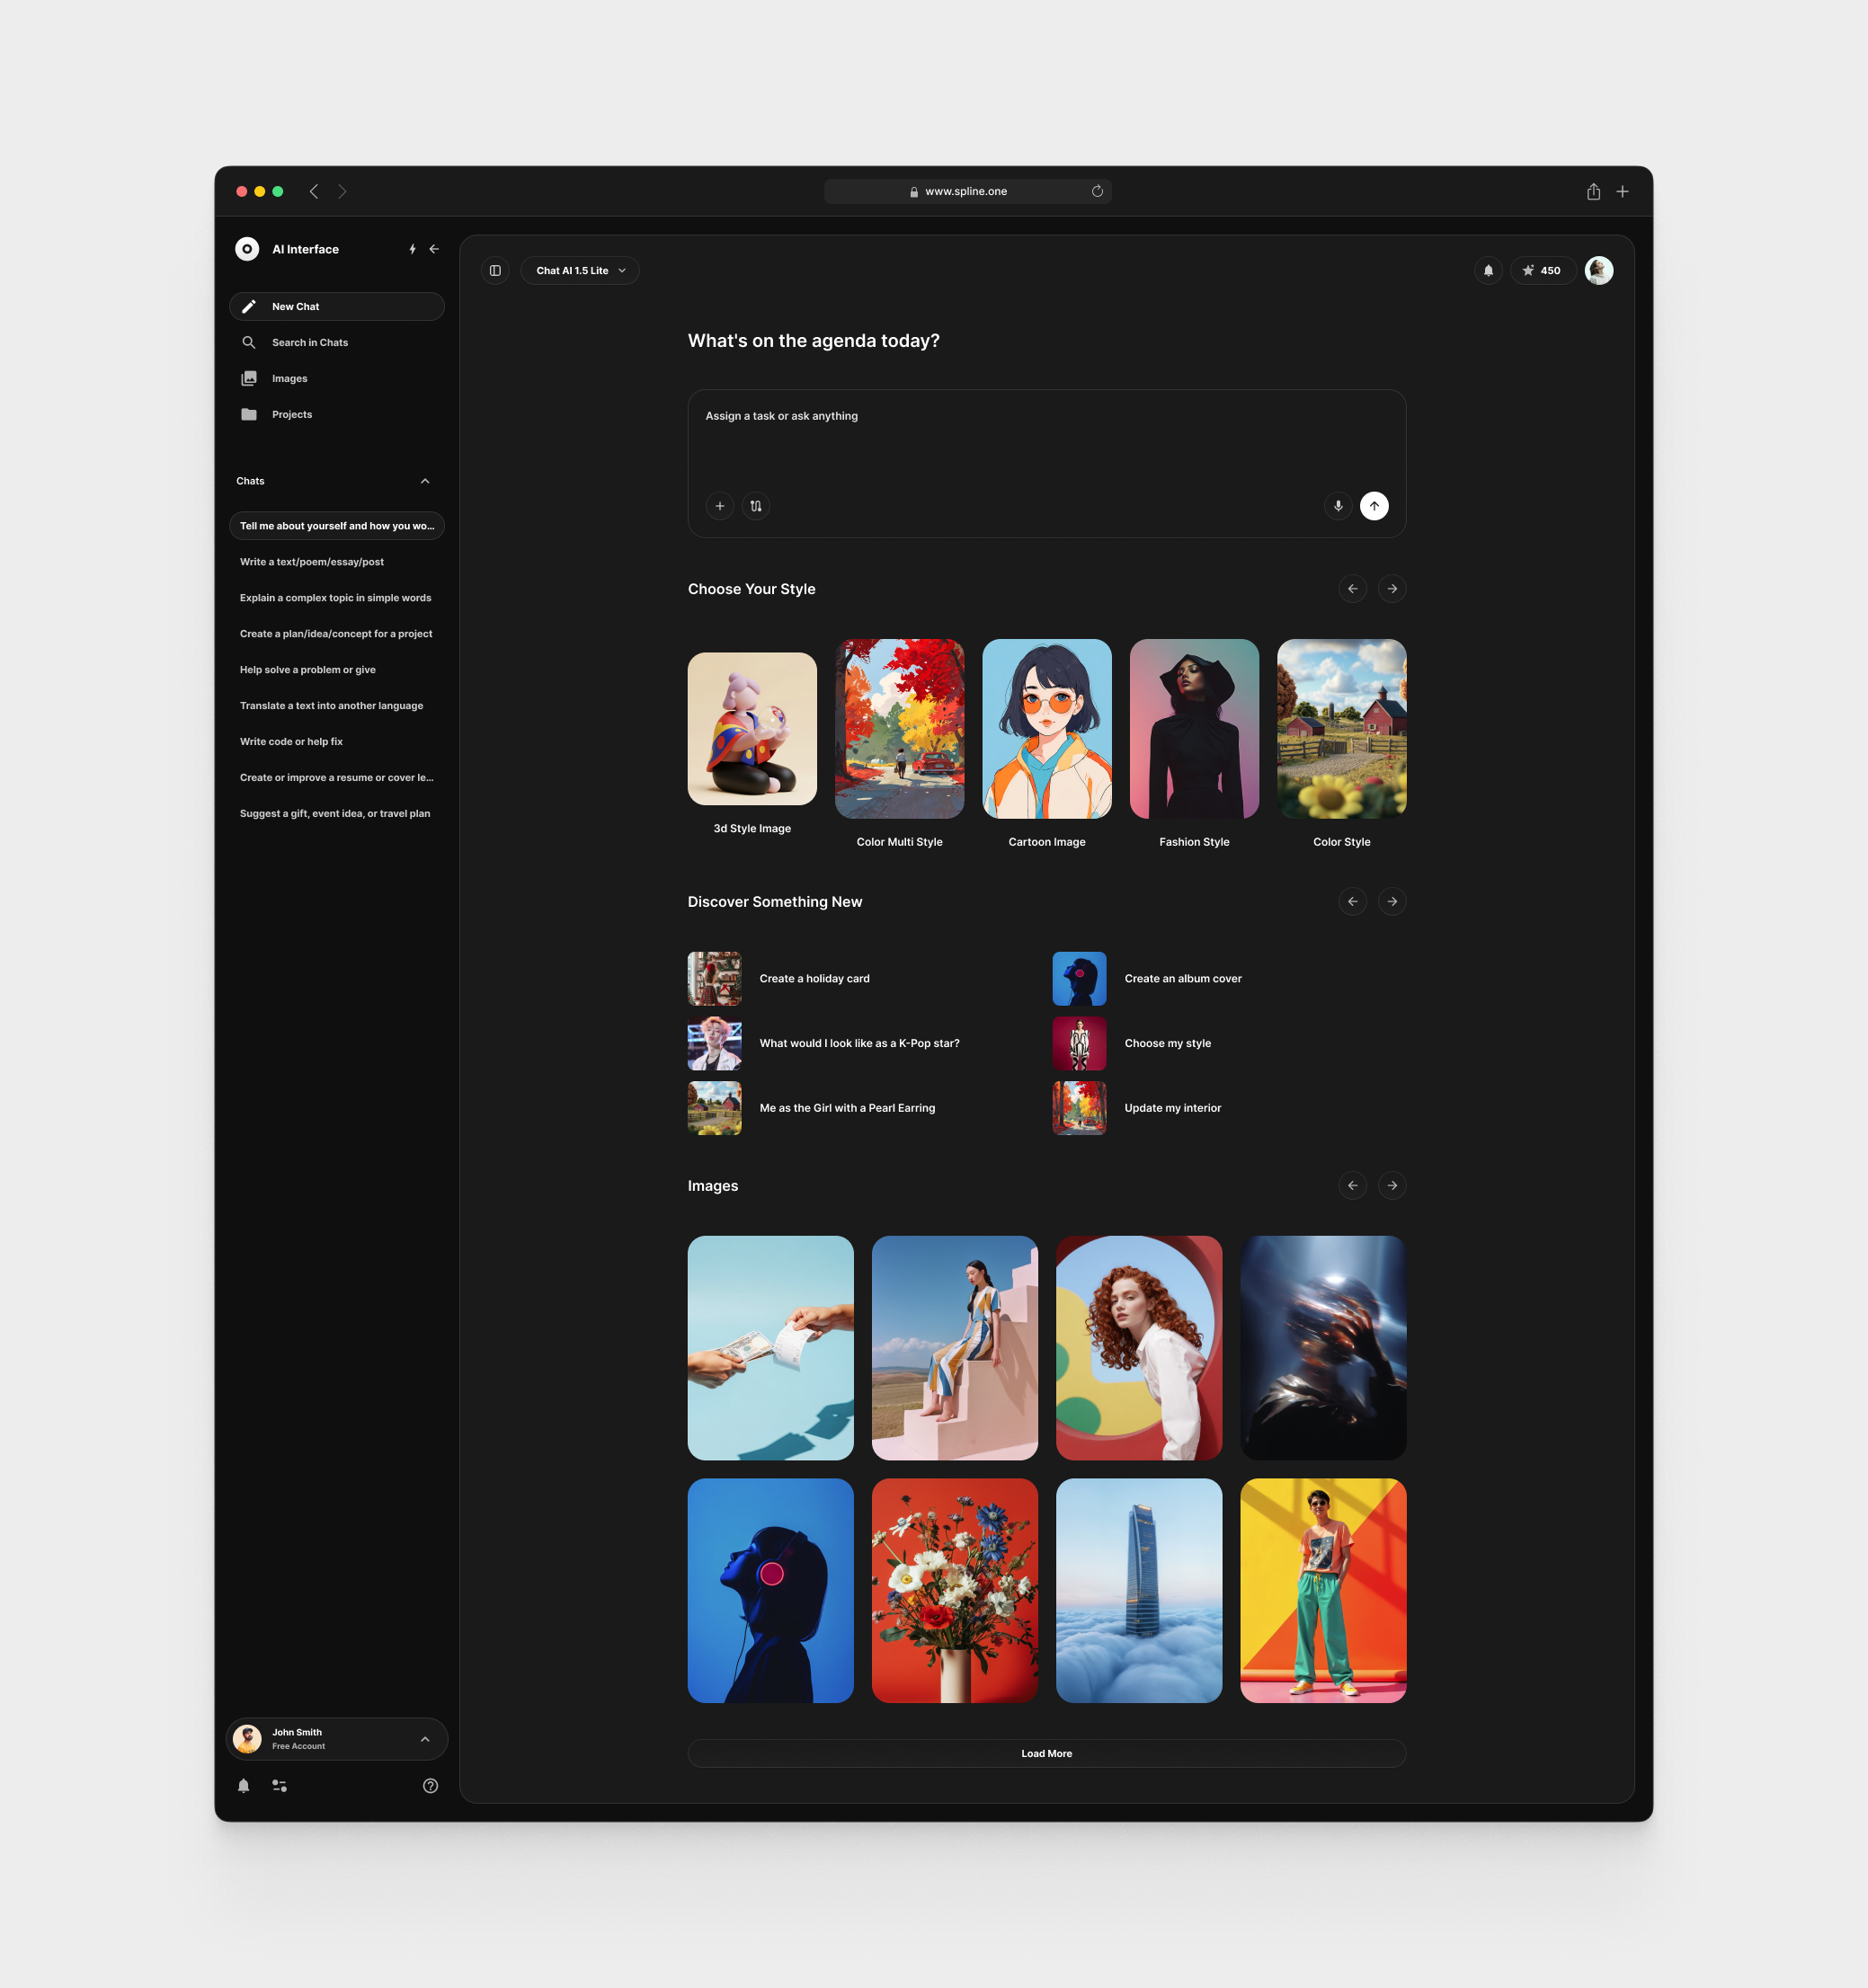Open chat 'Explain a complex topic in simple words'
The height and width of the screenshot is (1988, 1868).
[337, 598]
